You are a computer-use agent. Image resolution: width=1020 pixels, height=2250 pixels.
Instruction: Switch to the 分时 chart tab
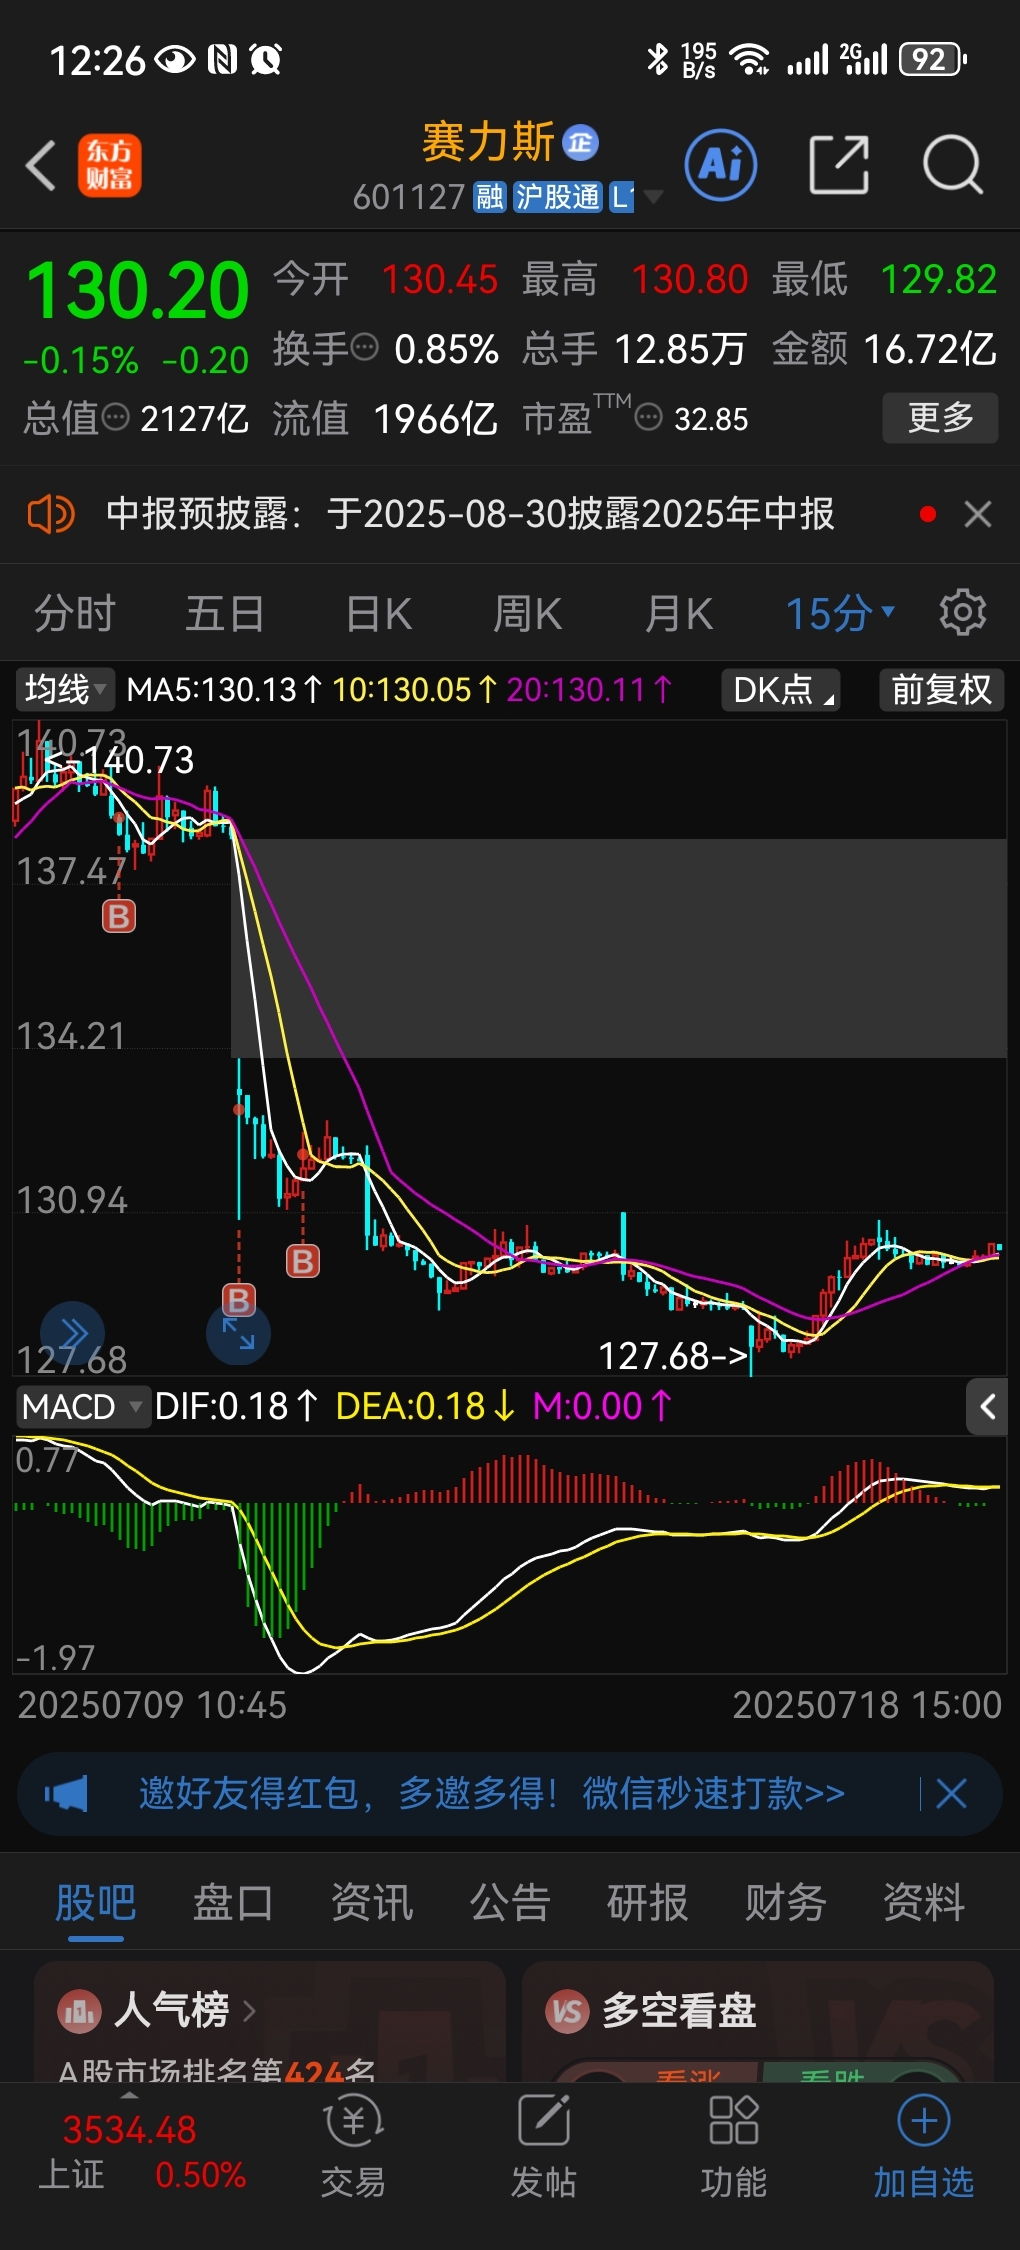(75, 613)
